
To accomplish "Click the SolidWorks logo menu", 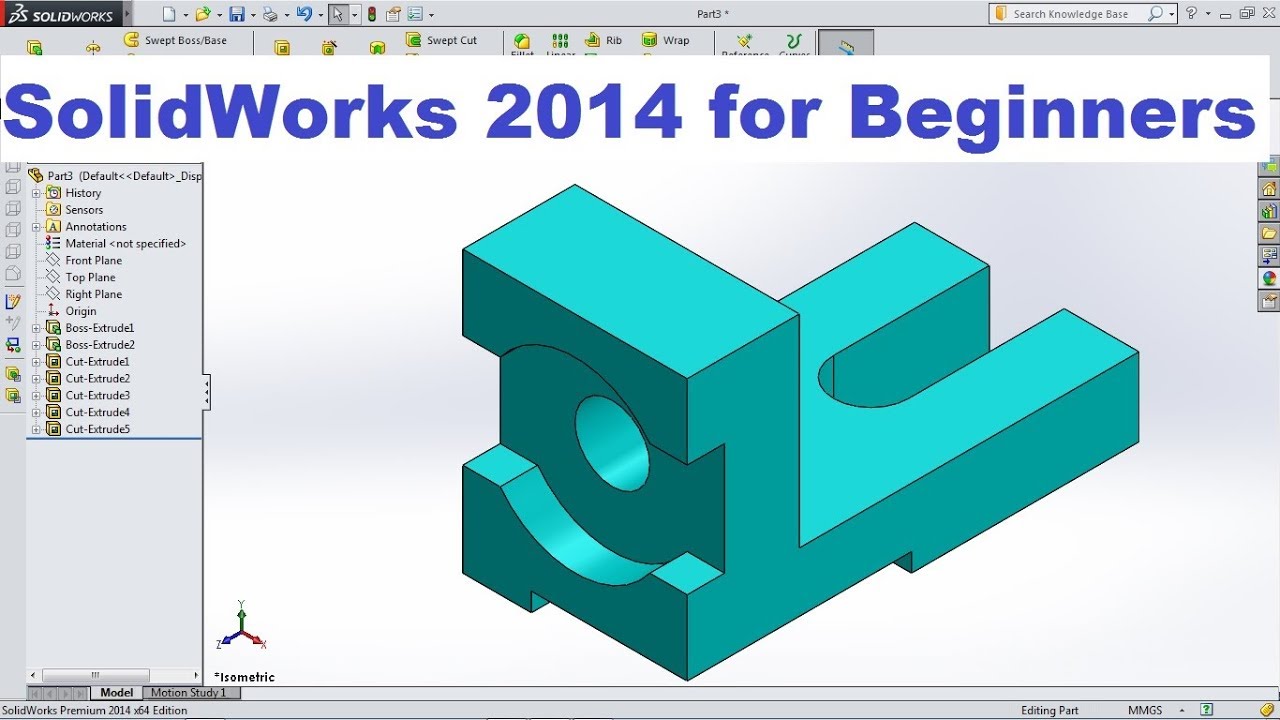I will coord(60,14).
